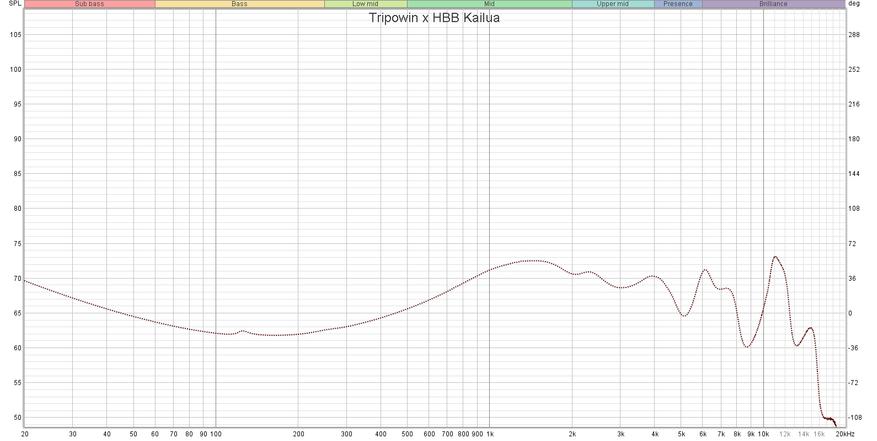Click the 500 frequency axis label
Viewport: 877px width, 441px height.
[x=407, y=434]
